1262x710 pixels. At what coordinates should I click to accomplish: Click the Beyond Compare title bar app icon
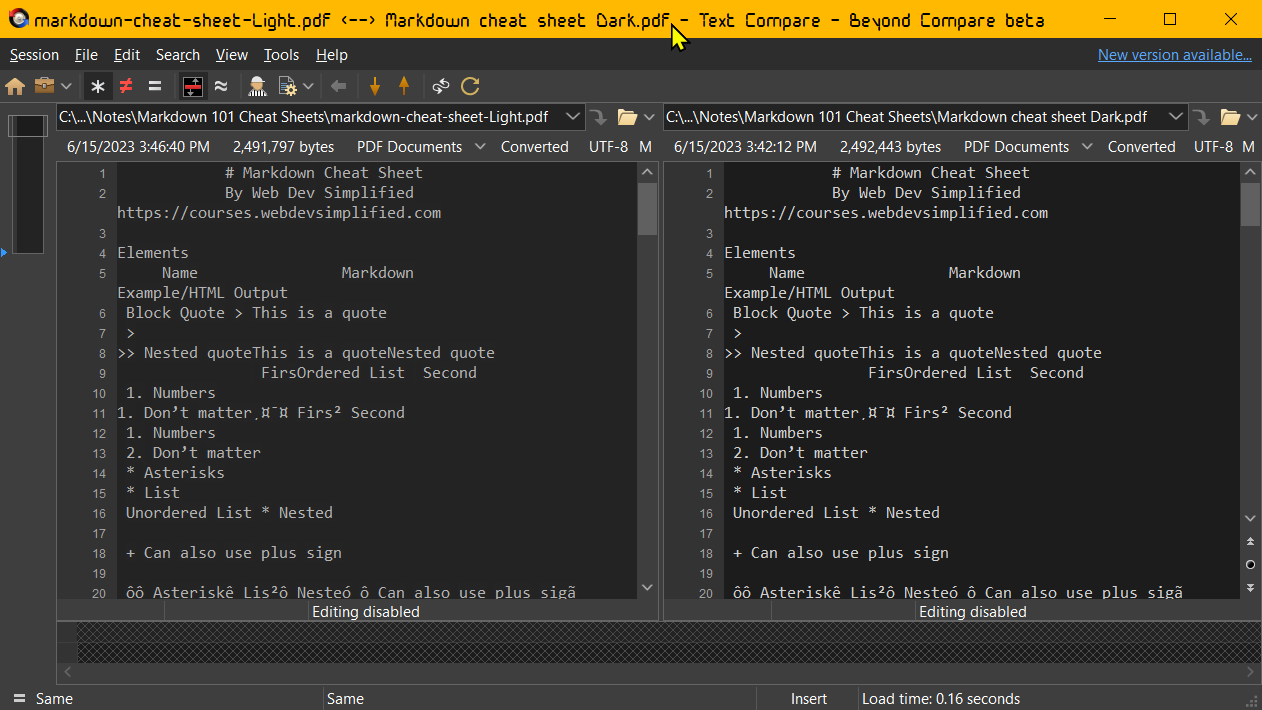click(x=18, y=19)
